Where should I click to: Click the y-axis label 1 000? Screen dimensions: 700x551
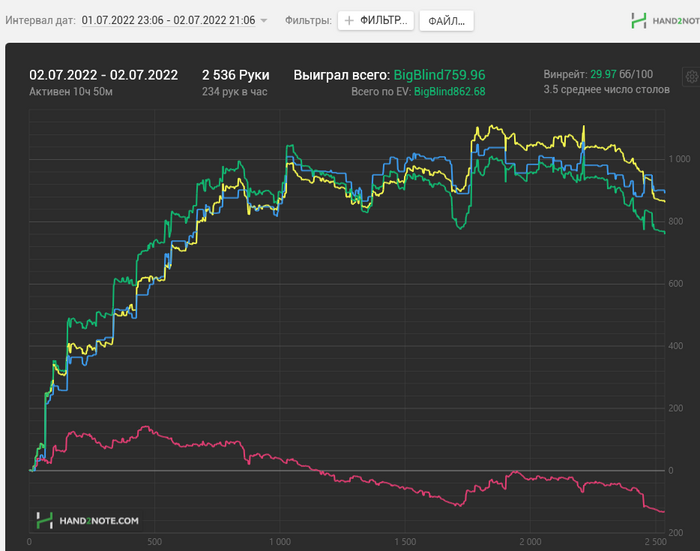tap(679, 159)
